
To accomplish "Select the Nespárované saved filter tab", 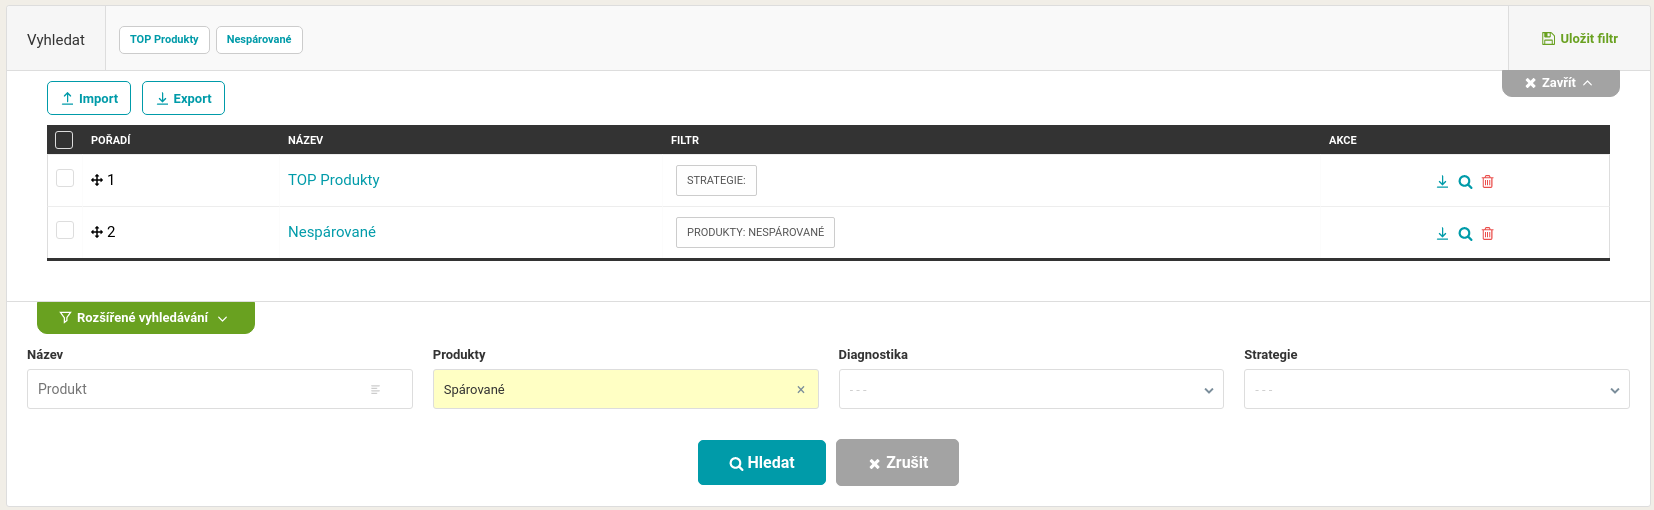I will point(259,40).
